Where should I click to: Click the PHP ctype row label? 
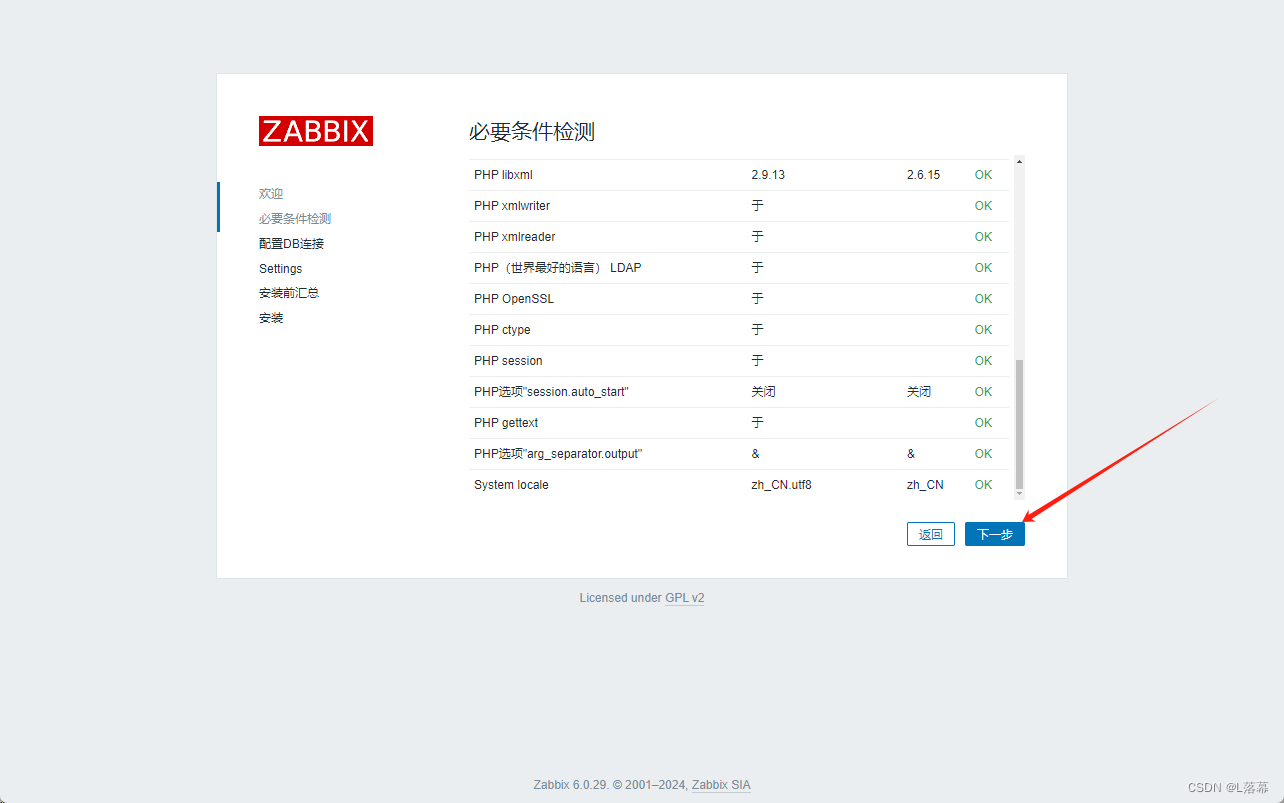click(502, 330)
